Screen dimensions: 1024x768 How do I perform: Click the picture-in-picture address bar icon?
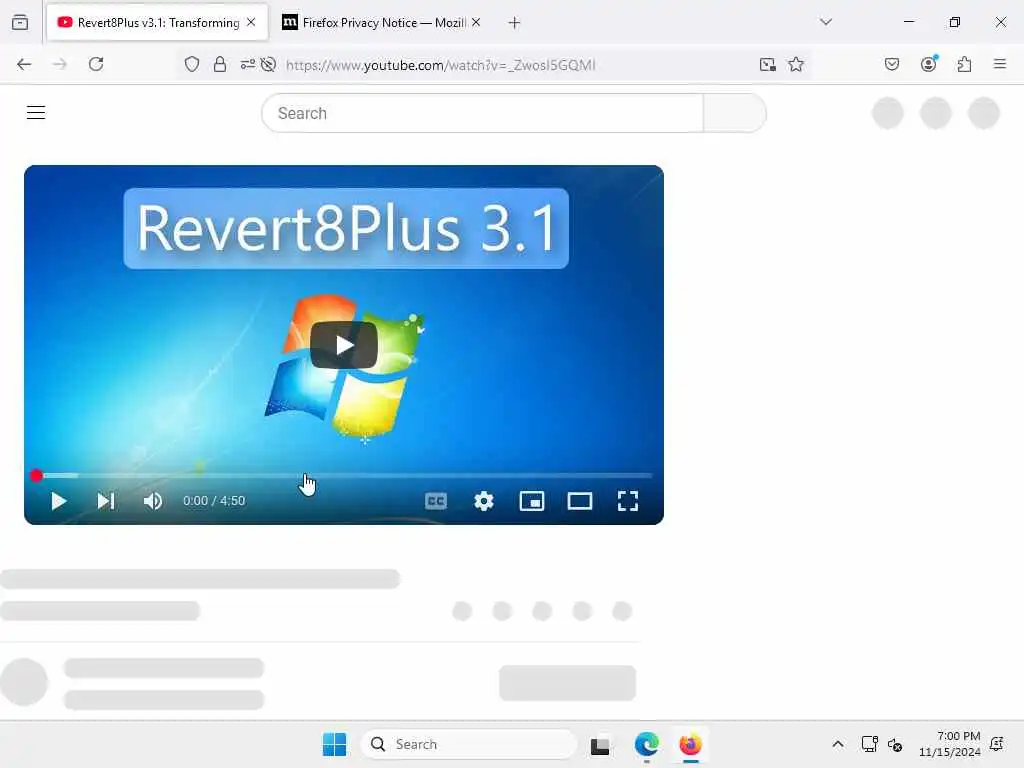pyautogui.click(x=767, y=64)
